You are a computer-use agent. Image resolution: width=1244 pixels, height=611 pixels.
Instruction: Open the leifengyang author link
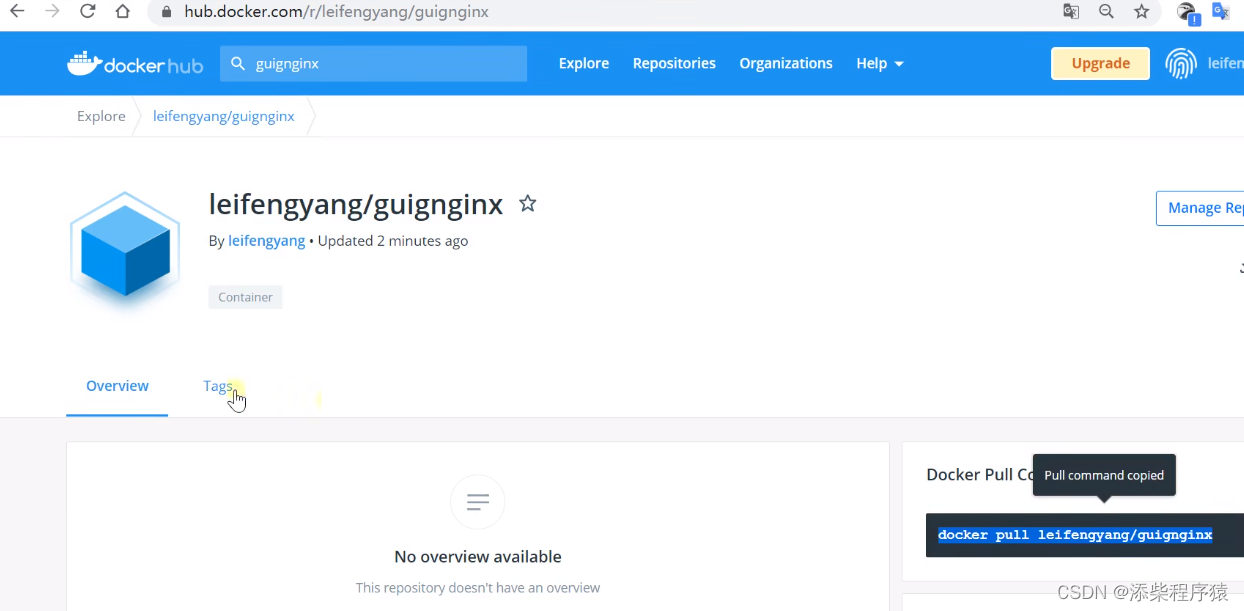coord(267,241)
